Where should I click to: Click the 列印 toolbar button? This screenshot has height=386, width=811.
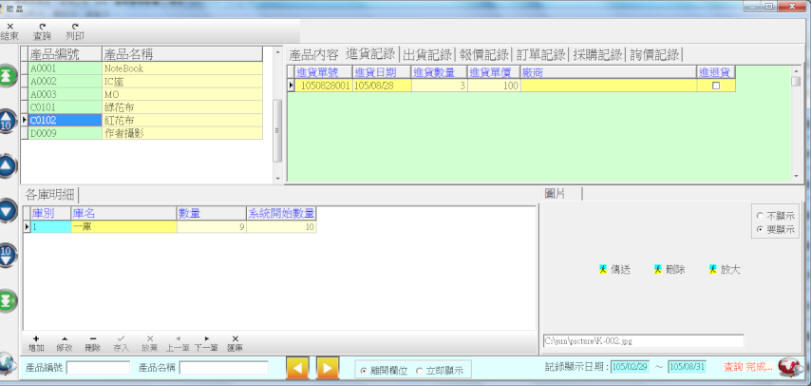(x=75, y=32)
